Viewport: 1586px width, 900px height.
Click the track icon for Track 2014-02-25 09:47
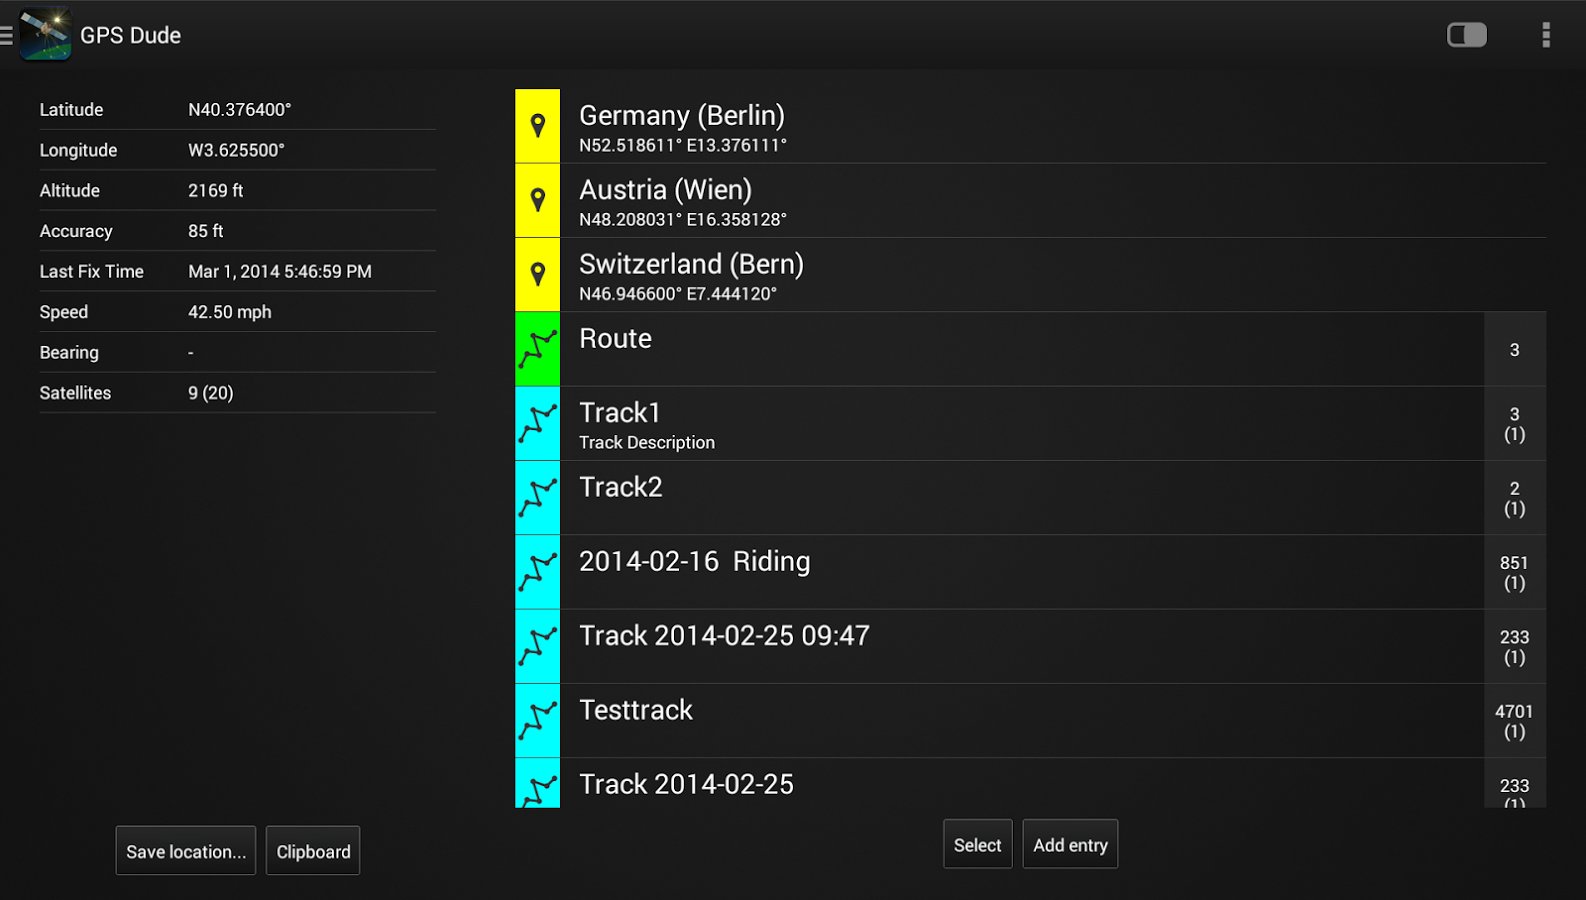538,646
